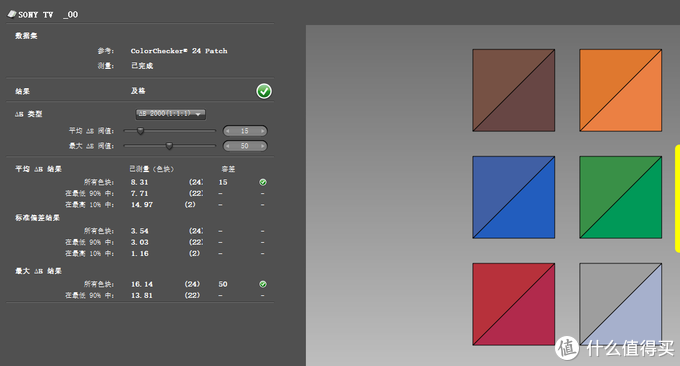Open the ΔE 2000(1:1:1) type dropdown
Image resolution: width=680 pixels, height=366 pixels.
click(x=171, y=114)
